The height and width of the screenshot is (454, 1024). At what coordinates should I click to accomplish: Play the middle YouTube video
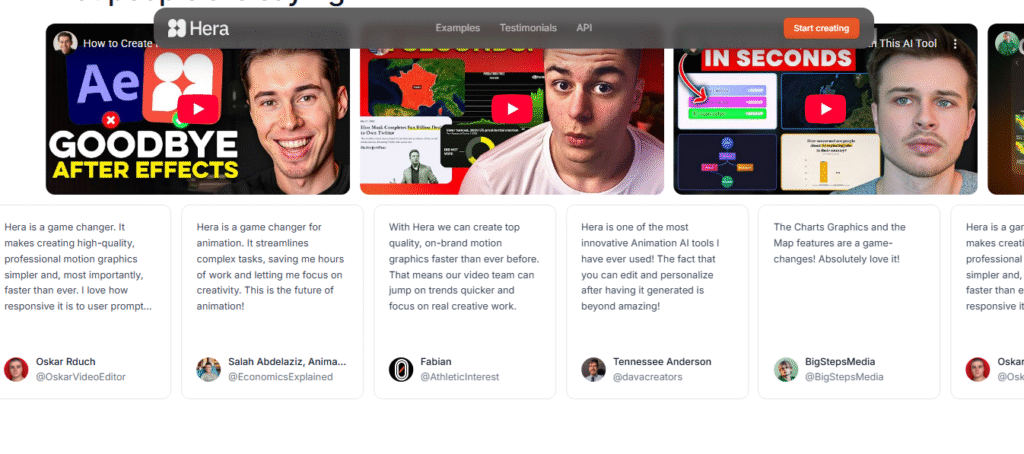pos(512,109)
